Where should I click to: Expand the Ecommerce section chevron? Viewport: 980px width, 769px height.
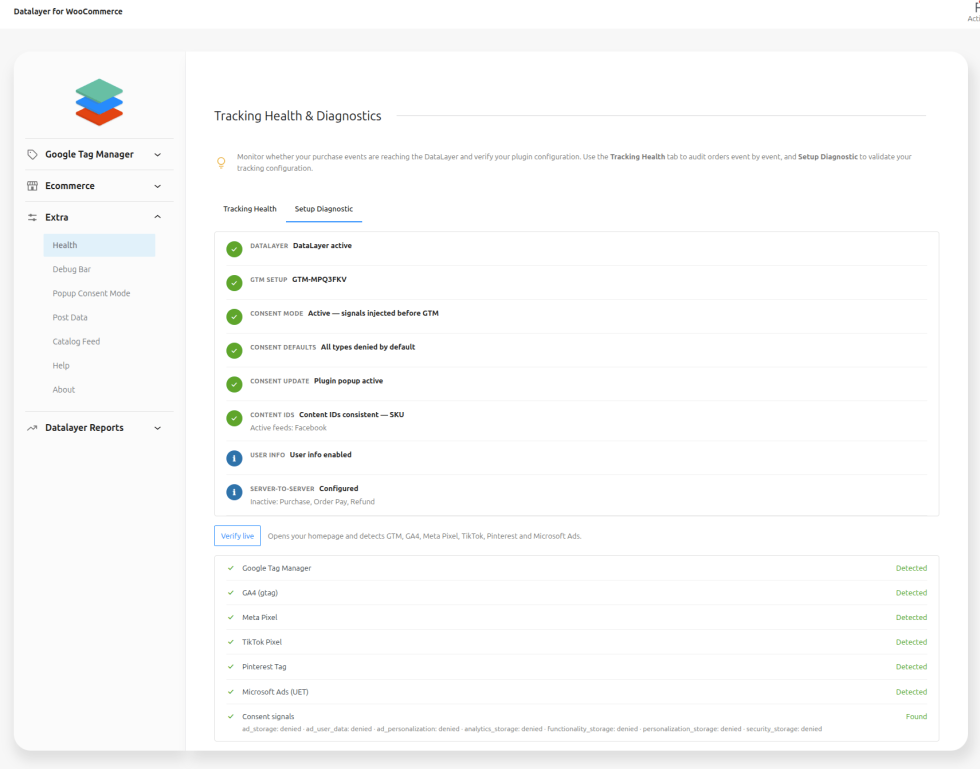pyautogui.click(x=158, y=186)
